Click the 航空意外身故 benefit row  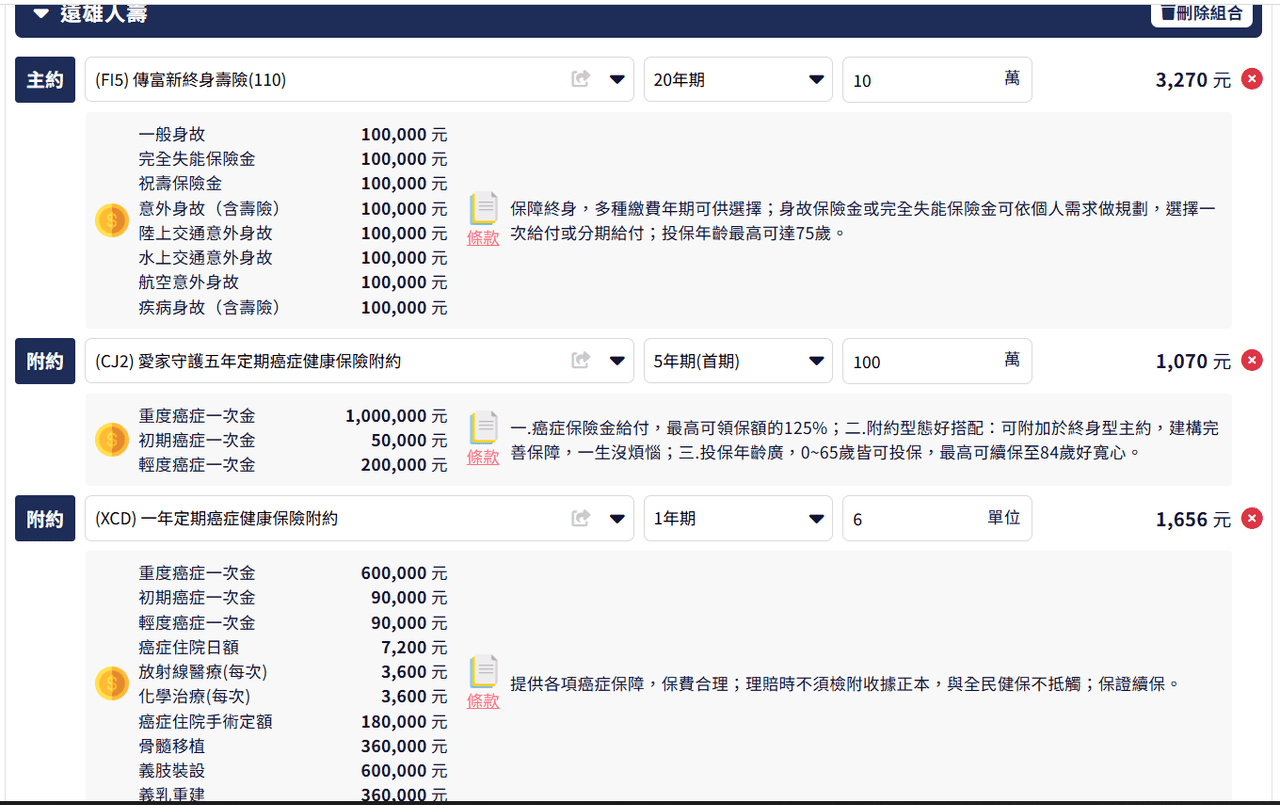[x=293, y=282]
